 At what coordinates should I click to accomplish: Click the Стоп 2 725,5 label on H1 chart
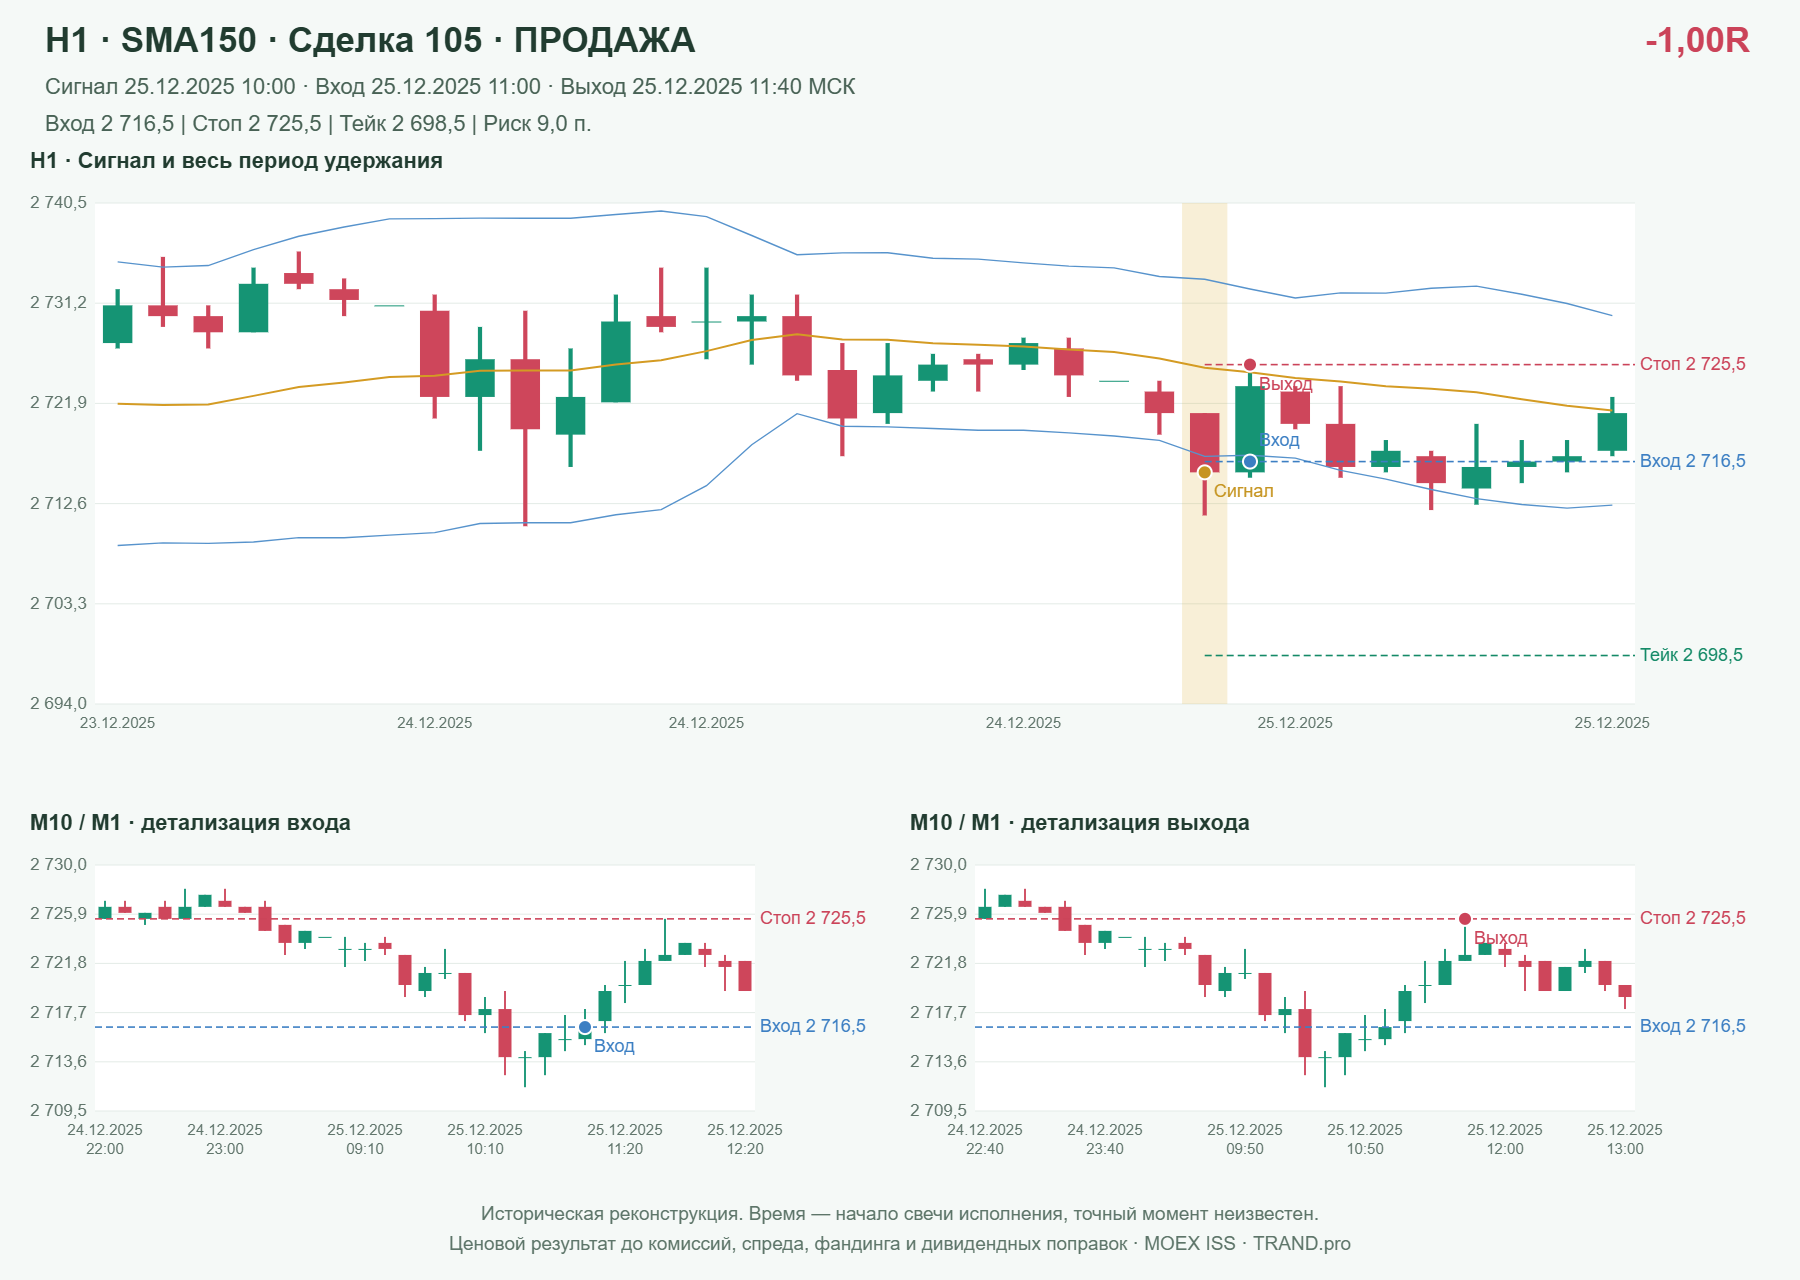tap(1693, 364)
